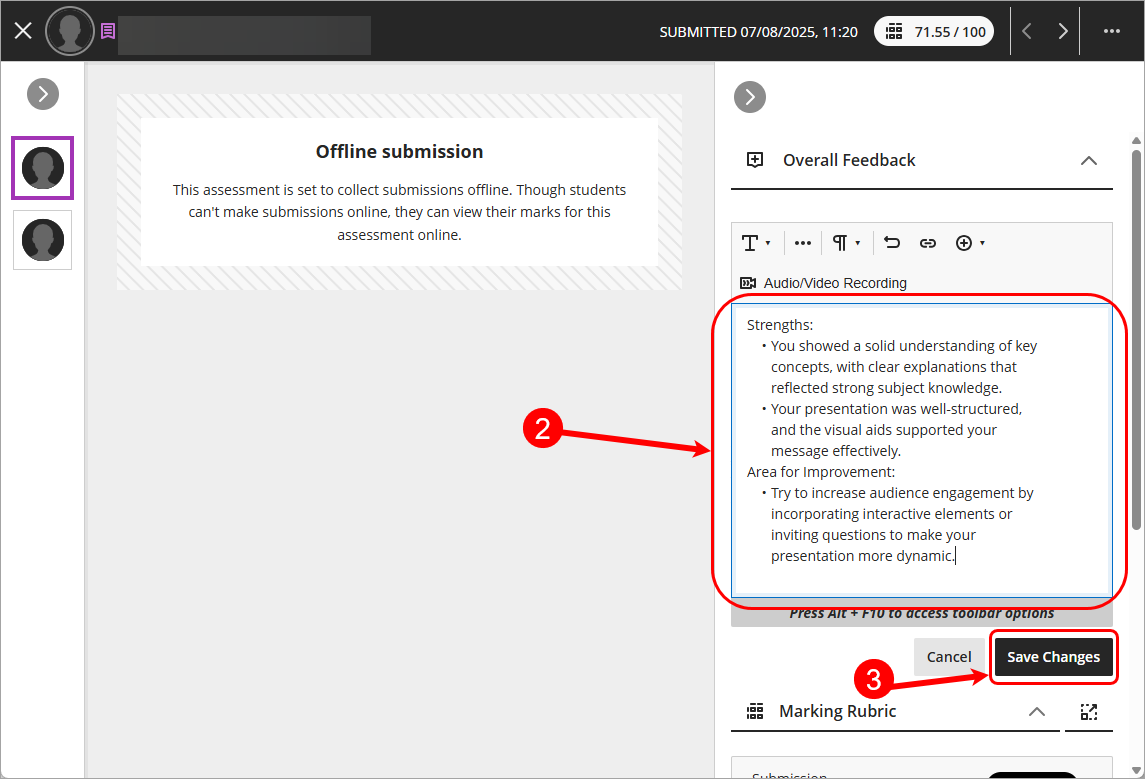Image resolution: width=1145 pixels, height=779 pixels.
Task: Close the submission view with X
Action: (x=23, y=31)
